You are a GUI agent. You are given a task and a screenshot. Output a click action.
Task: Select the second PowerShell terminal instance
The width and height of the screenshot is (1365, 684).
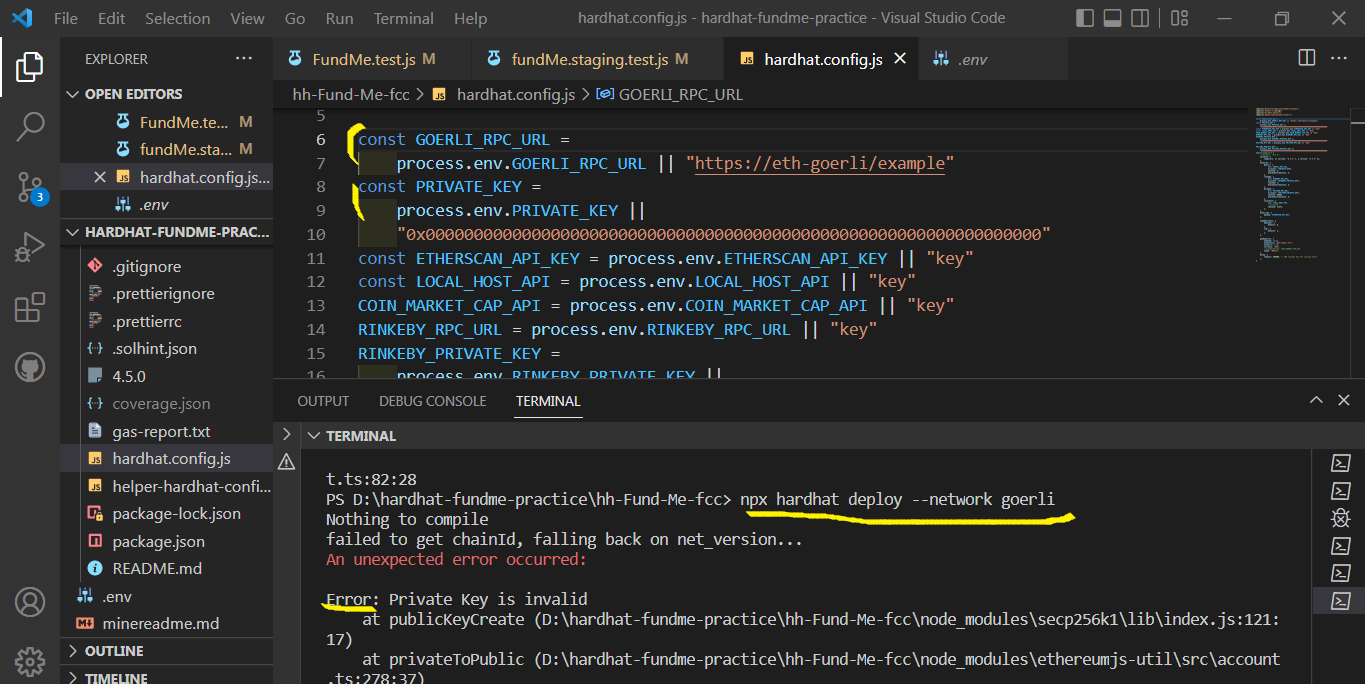pyautogui.click(x=1340, y=490)
